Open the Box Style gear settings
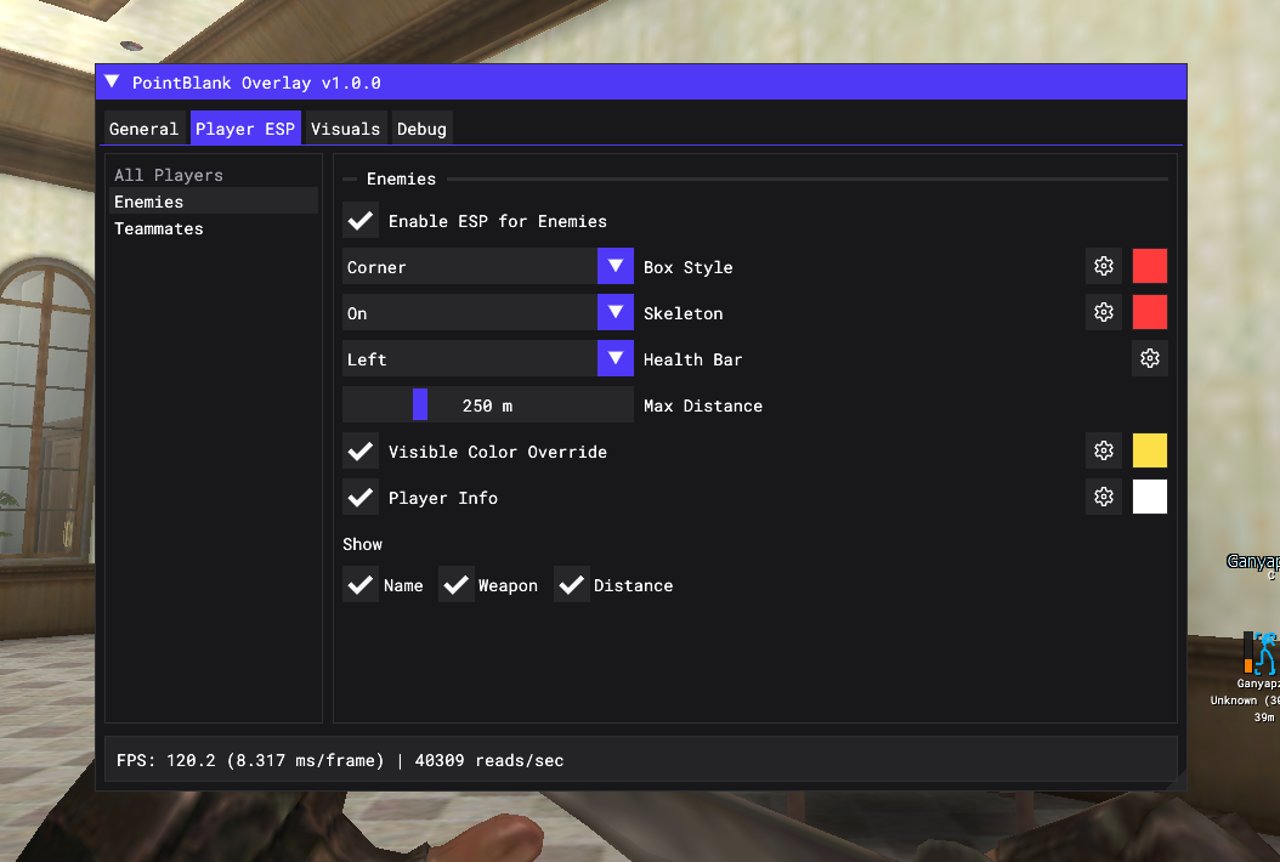This screenshot has width=1280, height=862. (1104, 266)
